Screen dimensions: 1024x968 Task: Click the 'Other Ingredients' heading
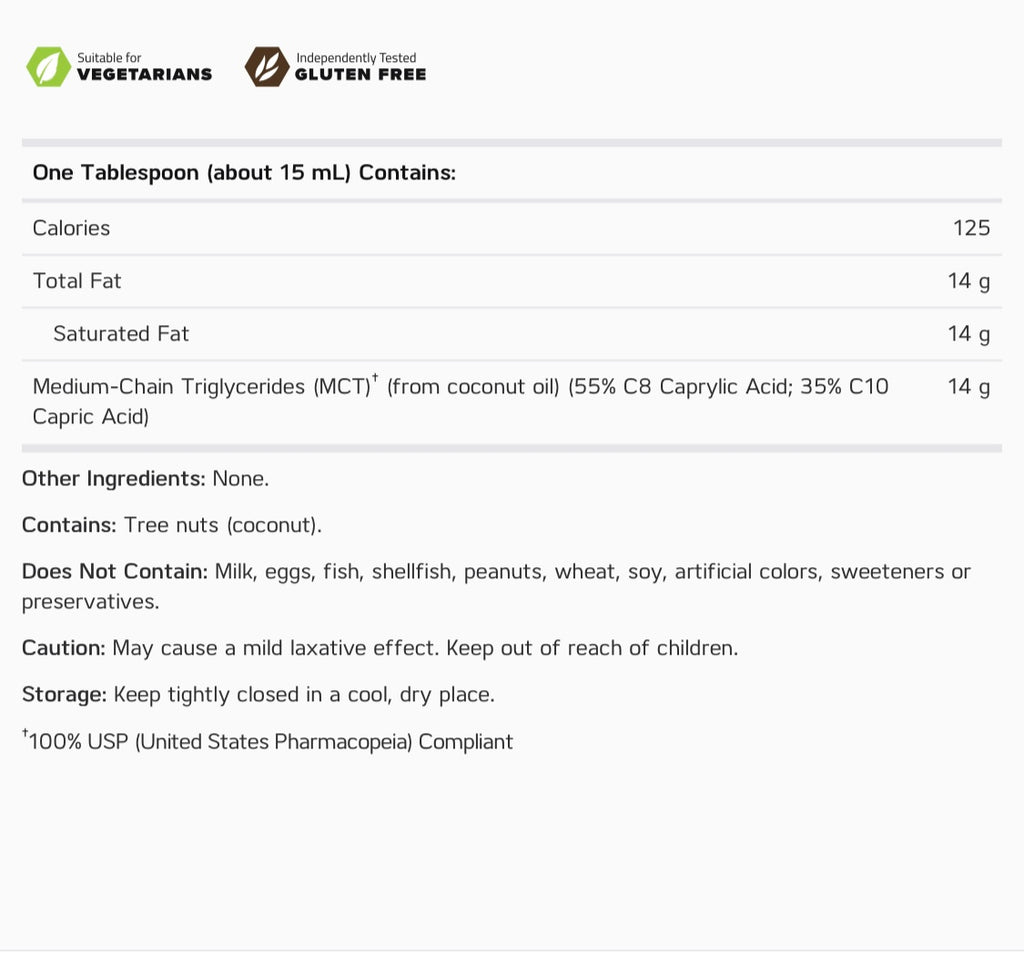[114, 479]
